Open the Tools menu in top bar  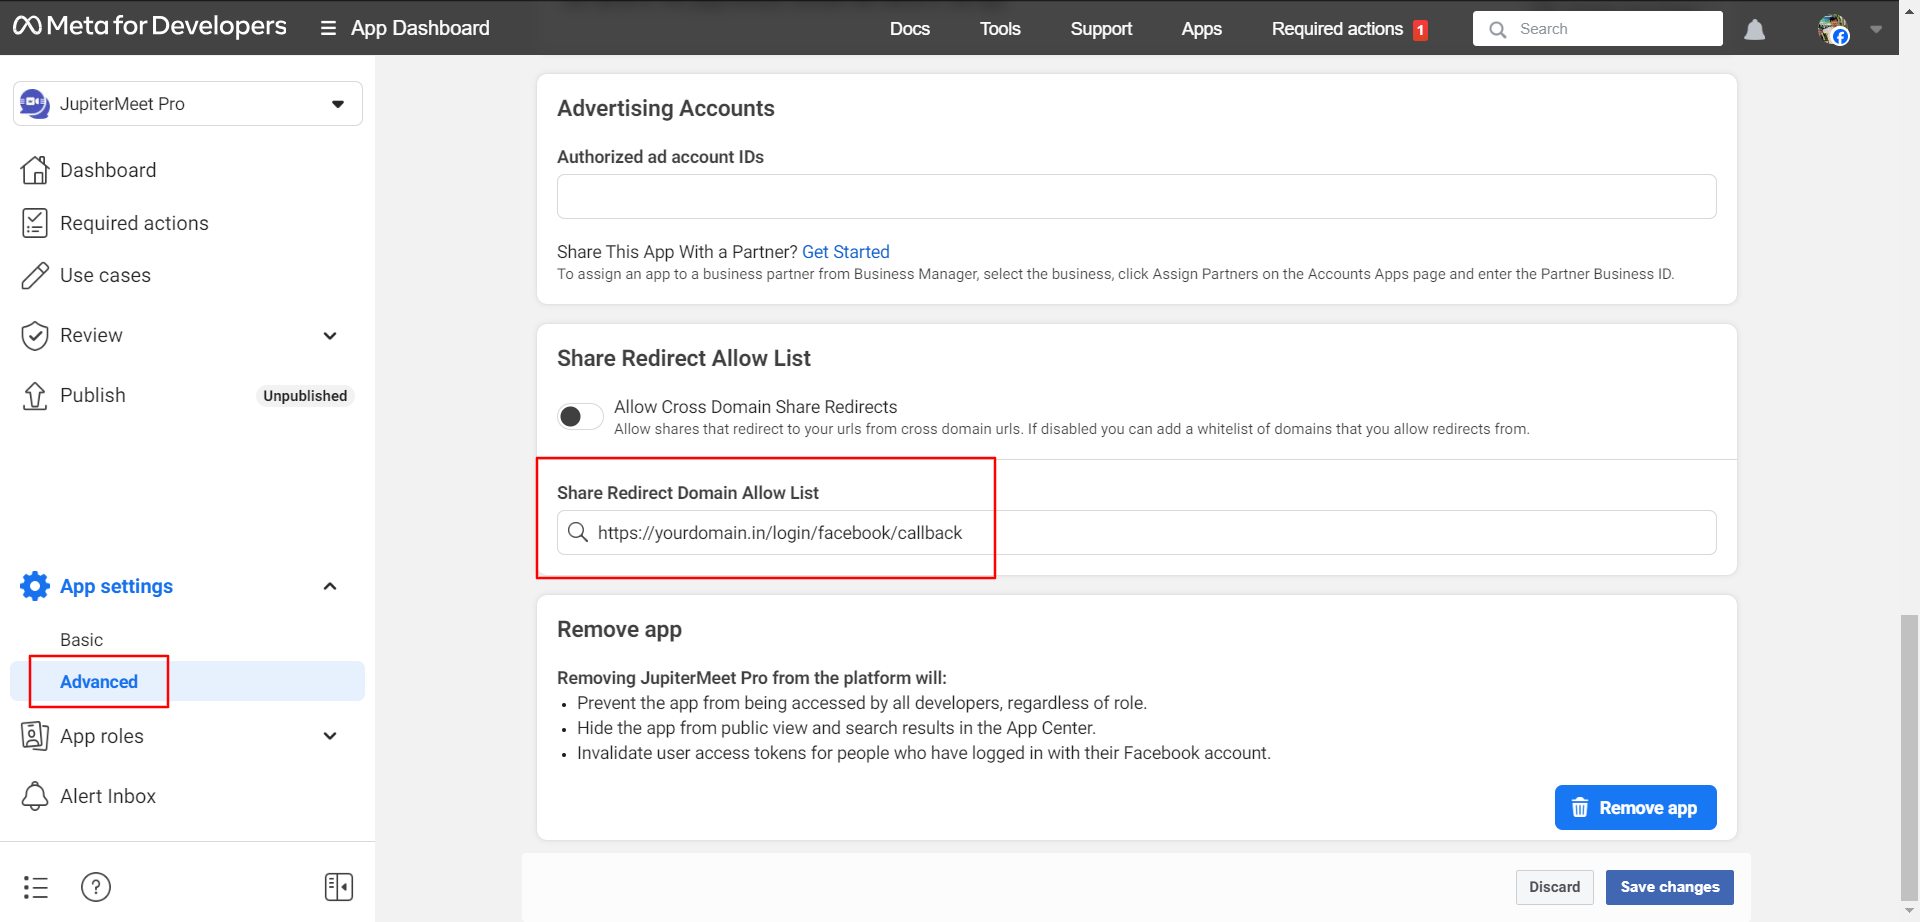pos(1000,29)
